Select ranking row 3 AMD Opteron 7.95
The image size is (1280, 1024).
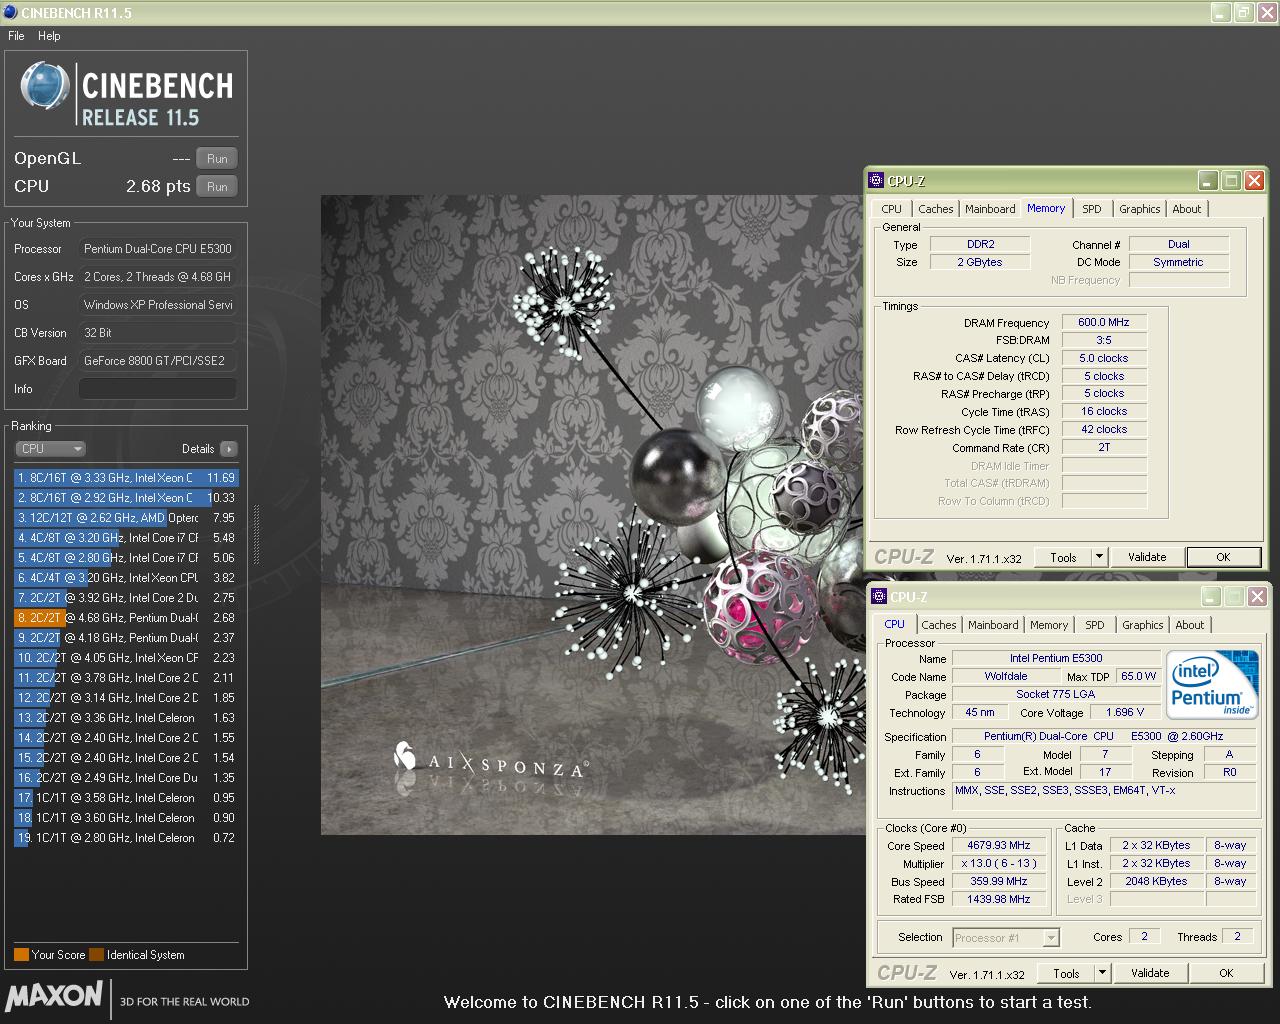tap(126, 518)
